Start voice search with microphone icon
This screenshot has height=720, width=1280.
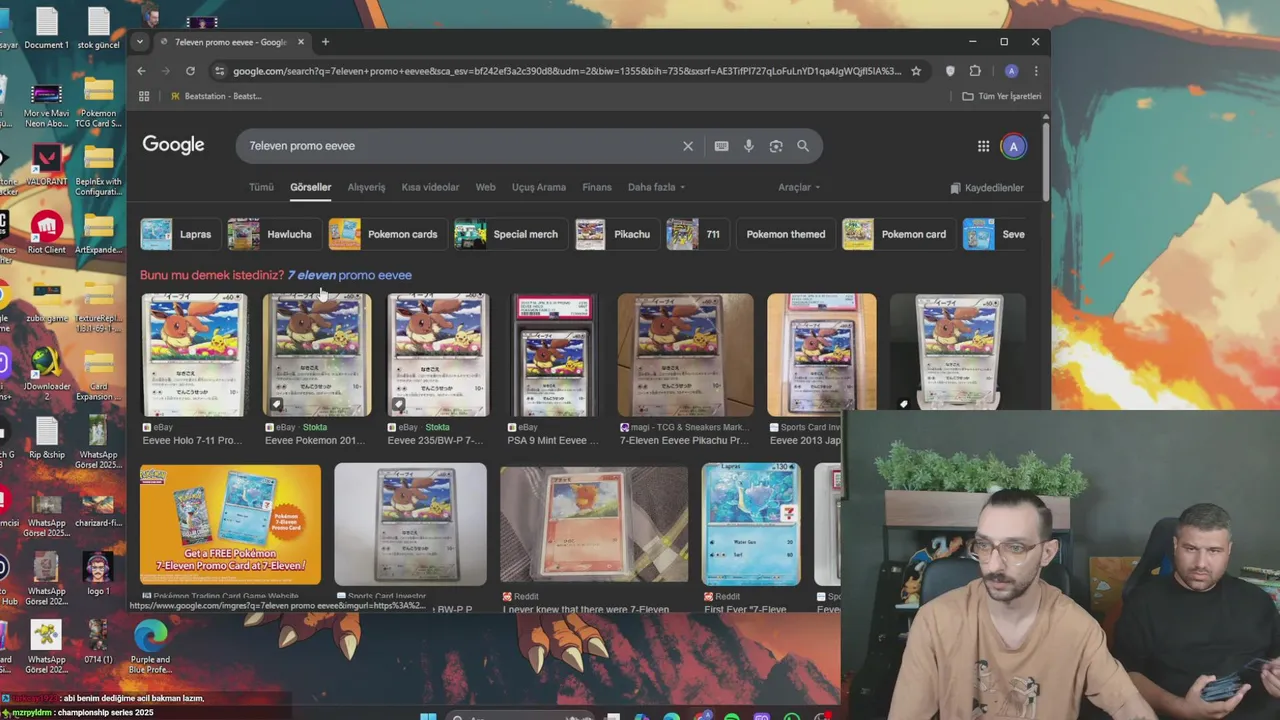pyautogui.click(x=749, y=146)
